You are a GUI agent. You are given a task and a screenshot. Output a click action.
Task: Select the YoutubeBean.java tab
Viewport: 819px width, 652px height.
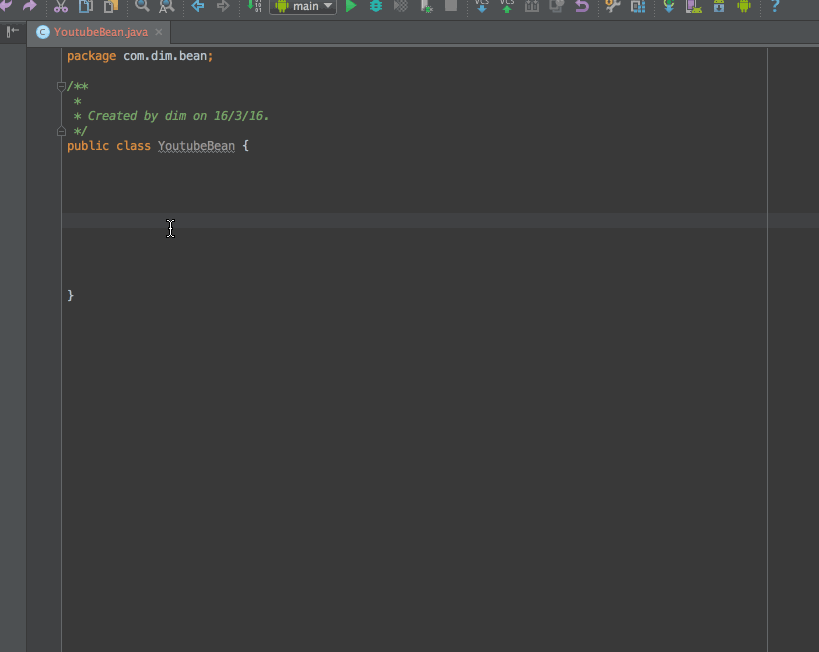click(x=98, y=32)
